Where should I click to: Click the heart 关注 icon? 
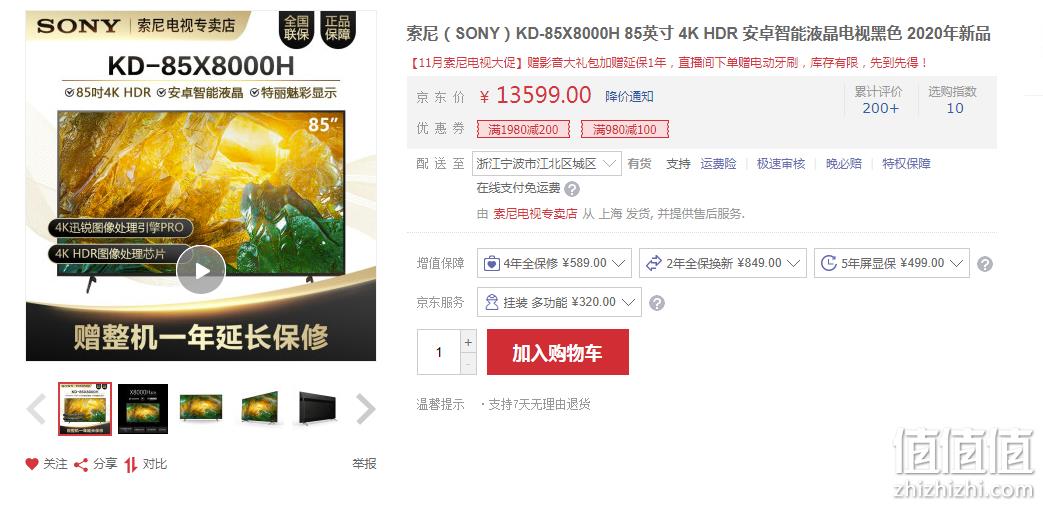point(32,464)
